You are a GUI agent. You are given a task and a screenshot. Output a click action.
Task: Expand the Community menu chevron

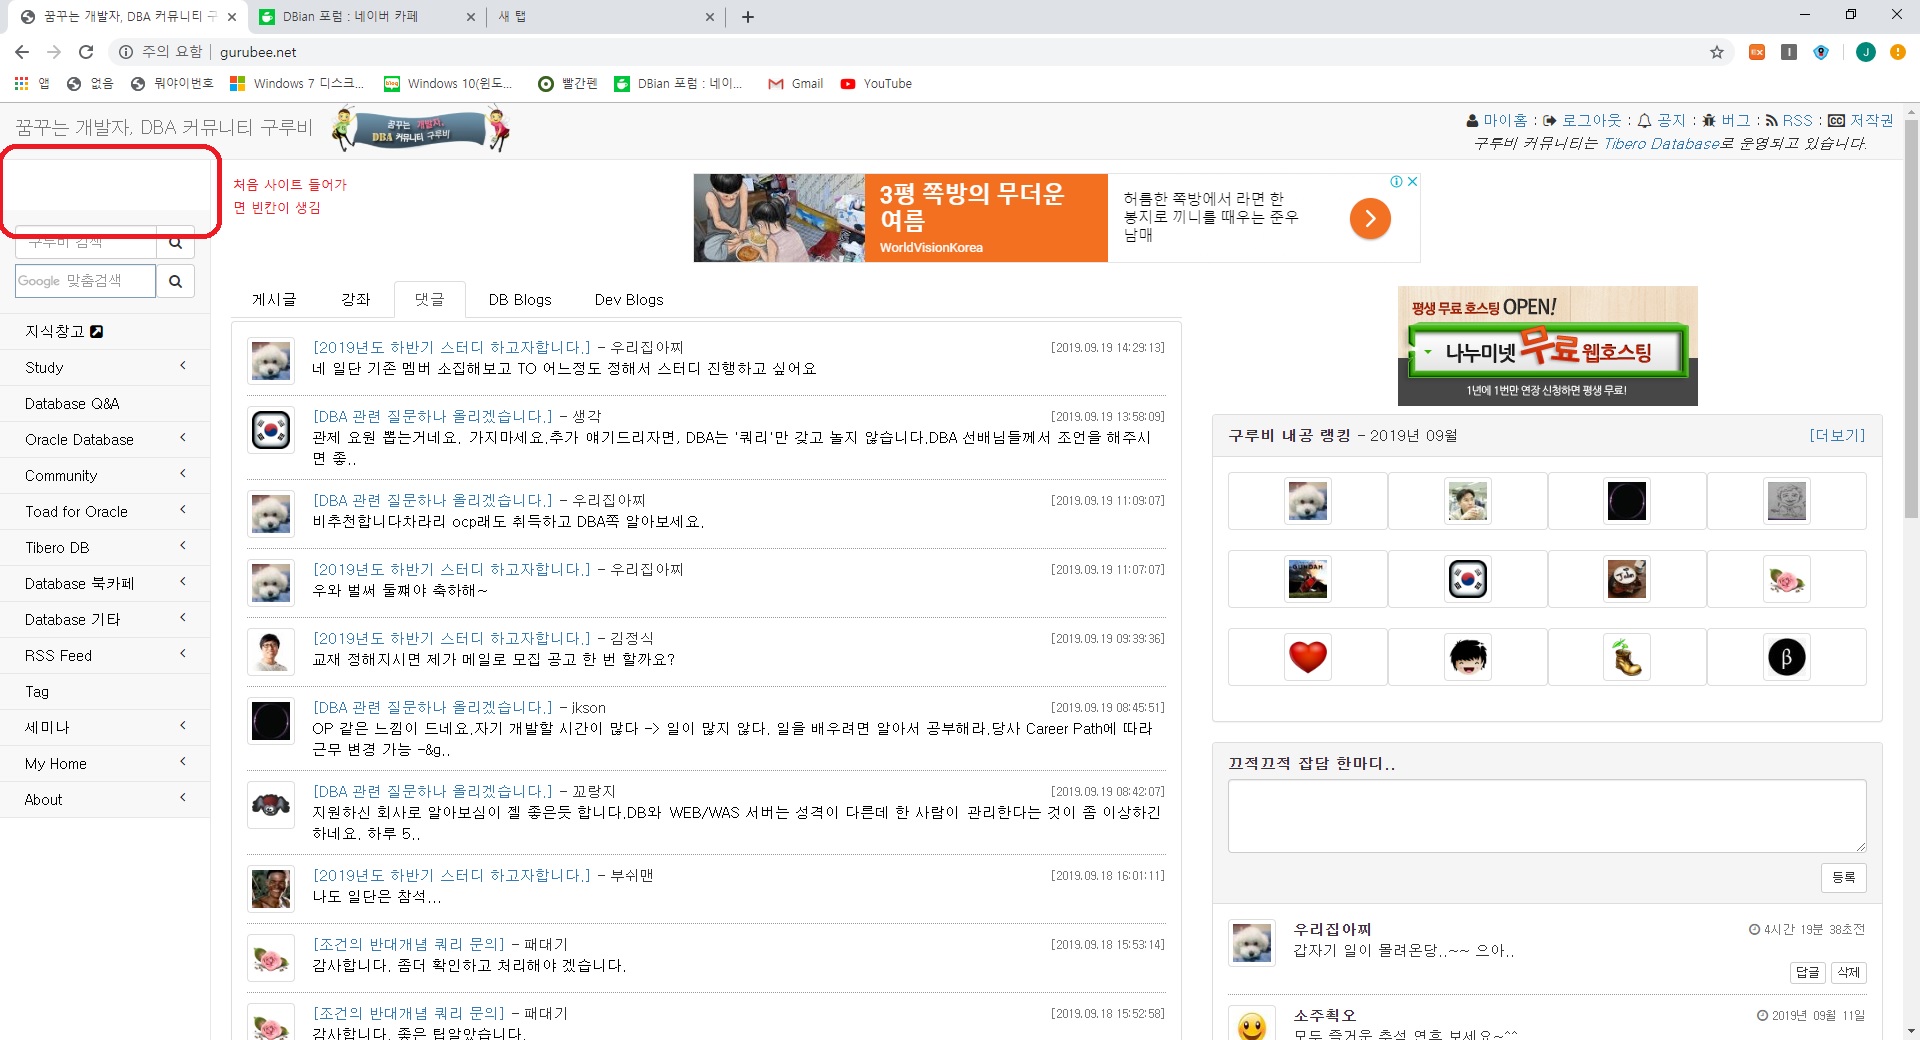(183, 474)
